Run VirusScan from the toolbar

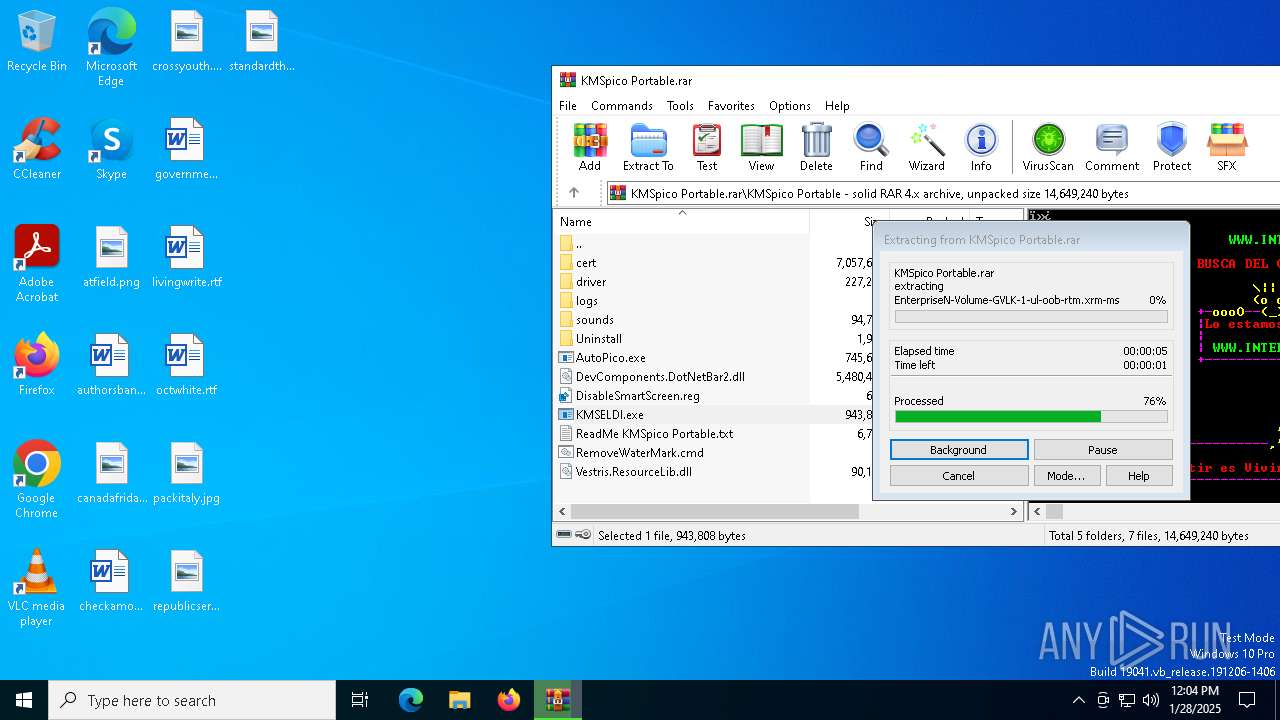(1048, 148)
